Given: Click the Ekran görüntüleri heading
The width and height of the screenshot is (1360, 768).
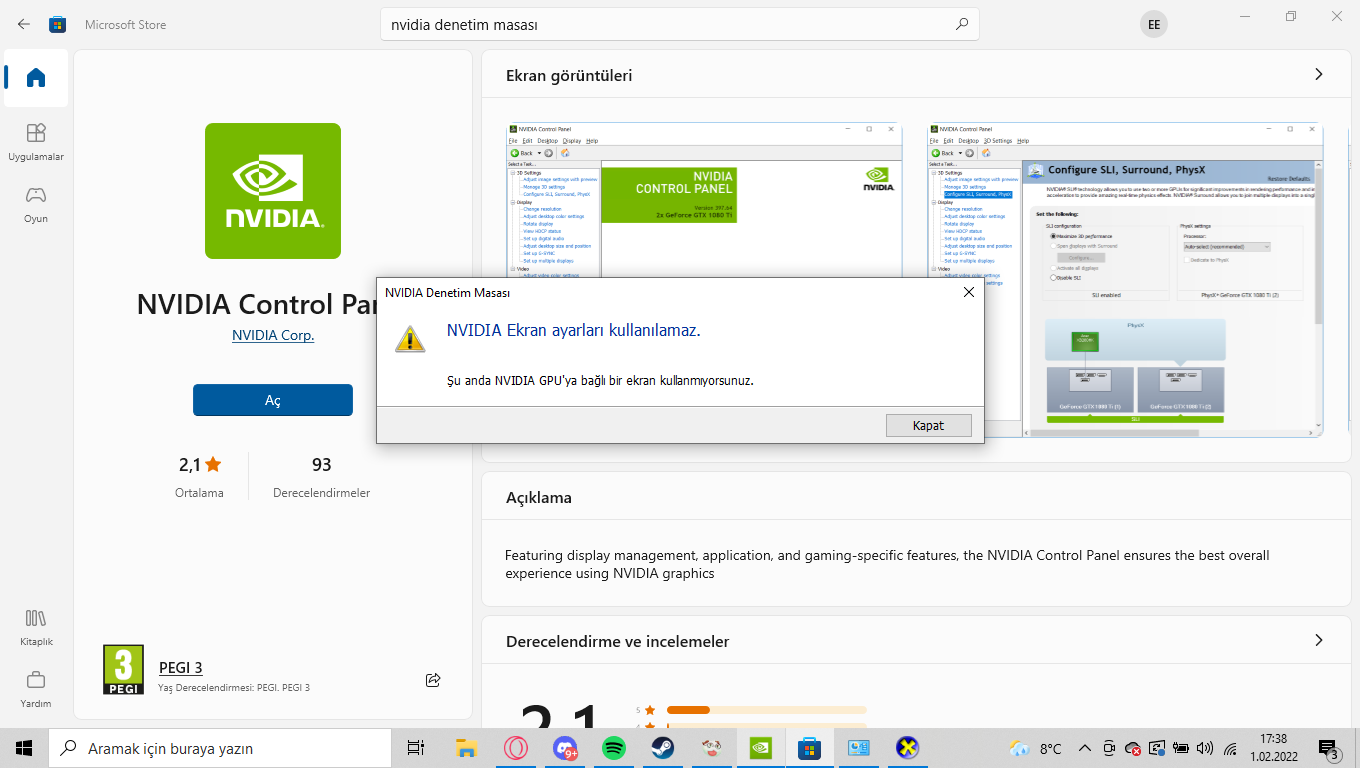Looking at the screenshot, I should 569,76.
